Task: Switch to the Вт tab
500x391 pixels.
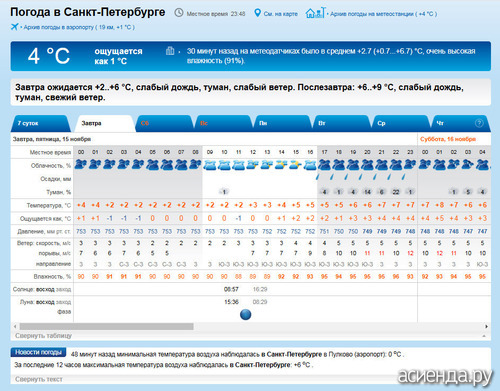Action: tap(341, 123)
